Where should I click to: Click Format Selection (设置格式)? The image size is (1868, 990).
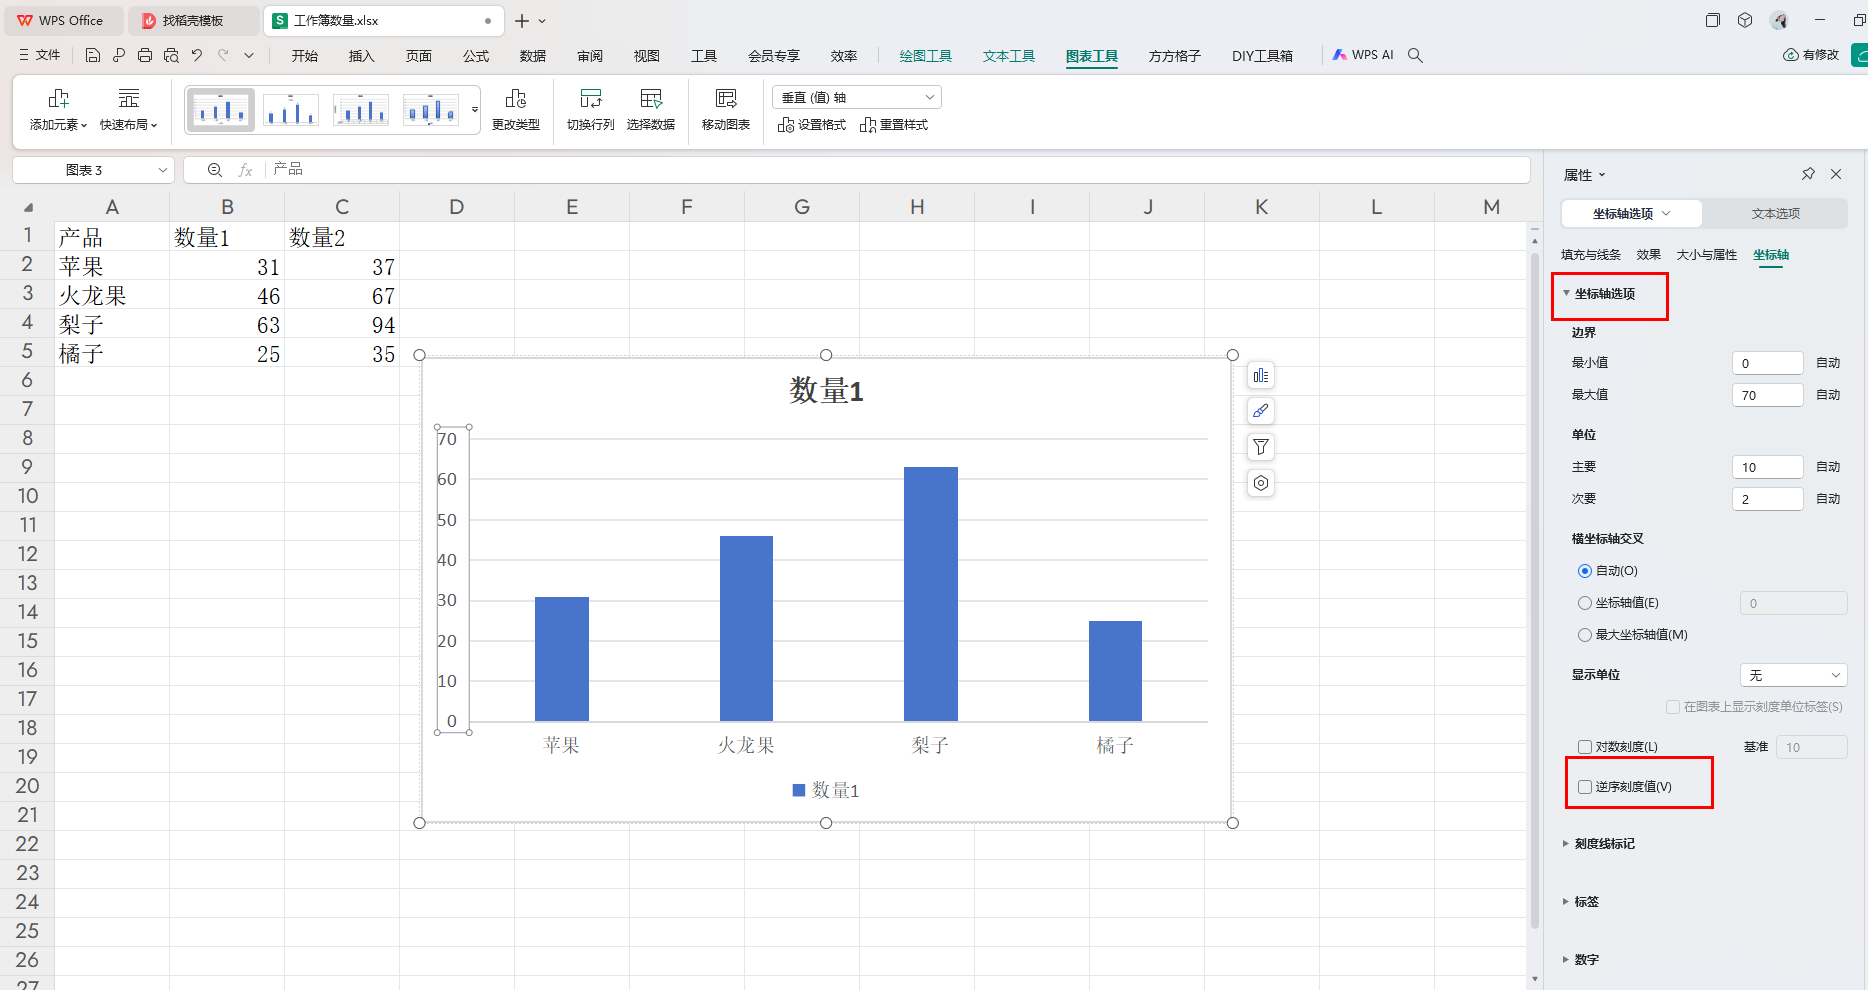(812, 125)
